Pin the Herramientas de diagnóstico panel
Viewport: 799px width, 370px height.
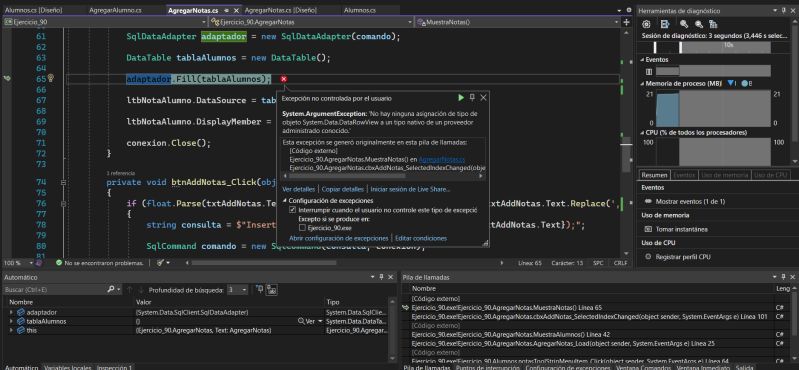[783, 10]
